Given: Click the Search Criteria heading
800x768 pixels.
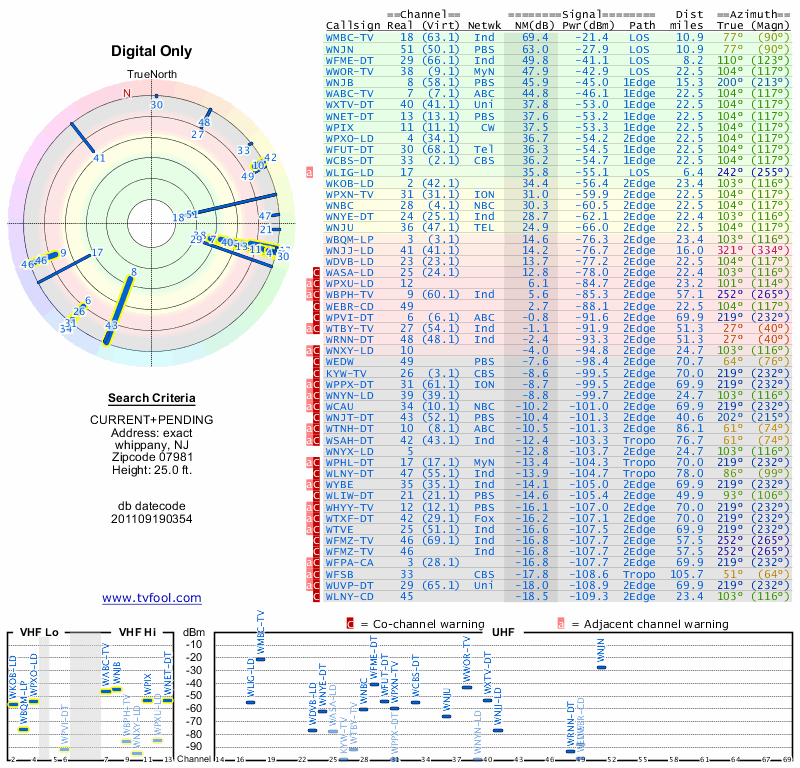Looking at the screenshot, I should pos(152,398).
